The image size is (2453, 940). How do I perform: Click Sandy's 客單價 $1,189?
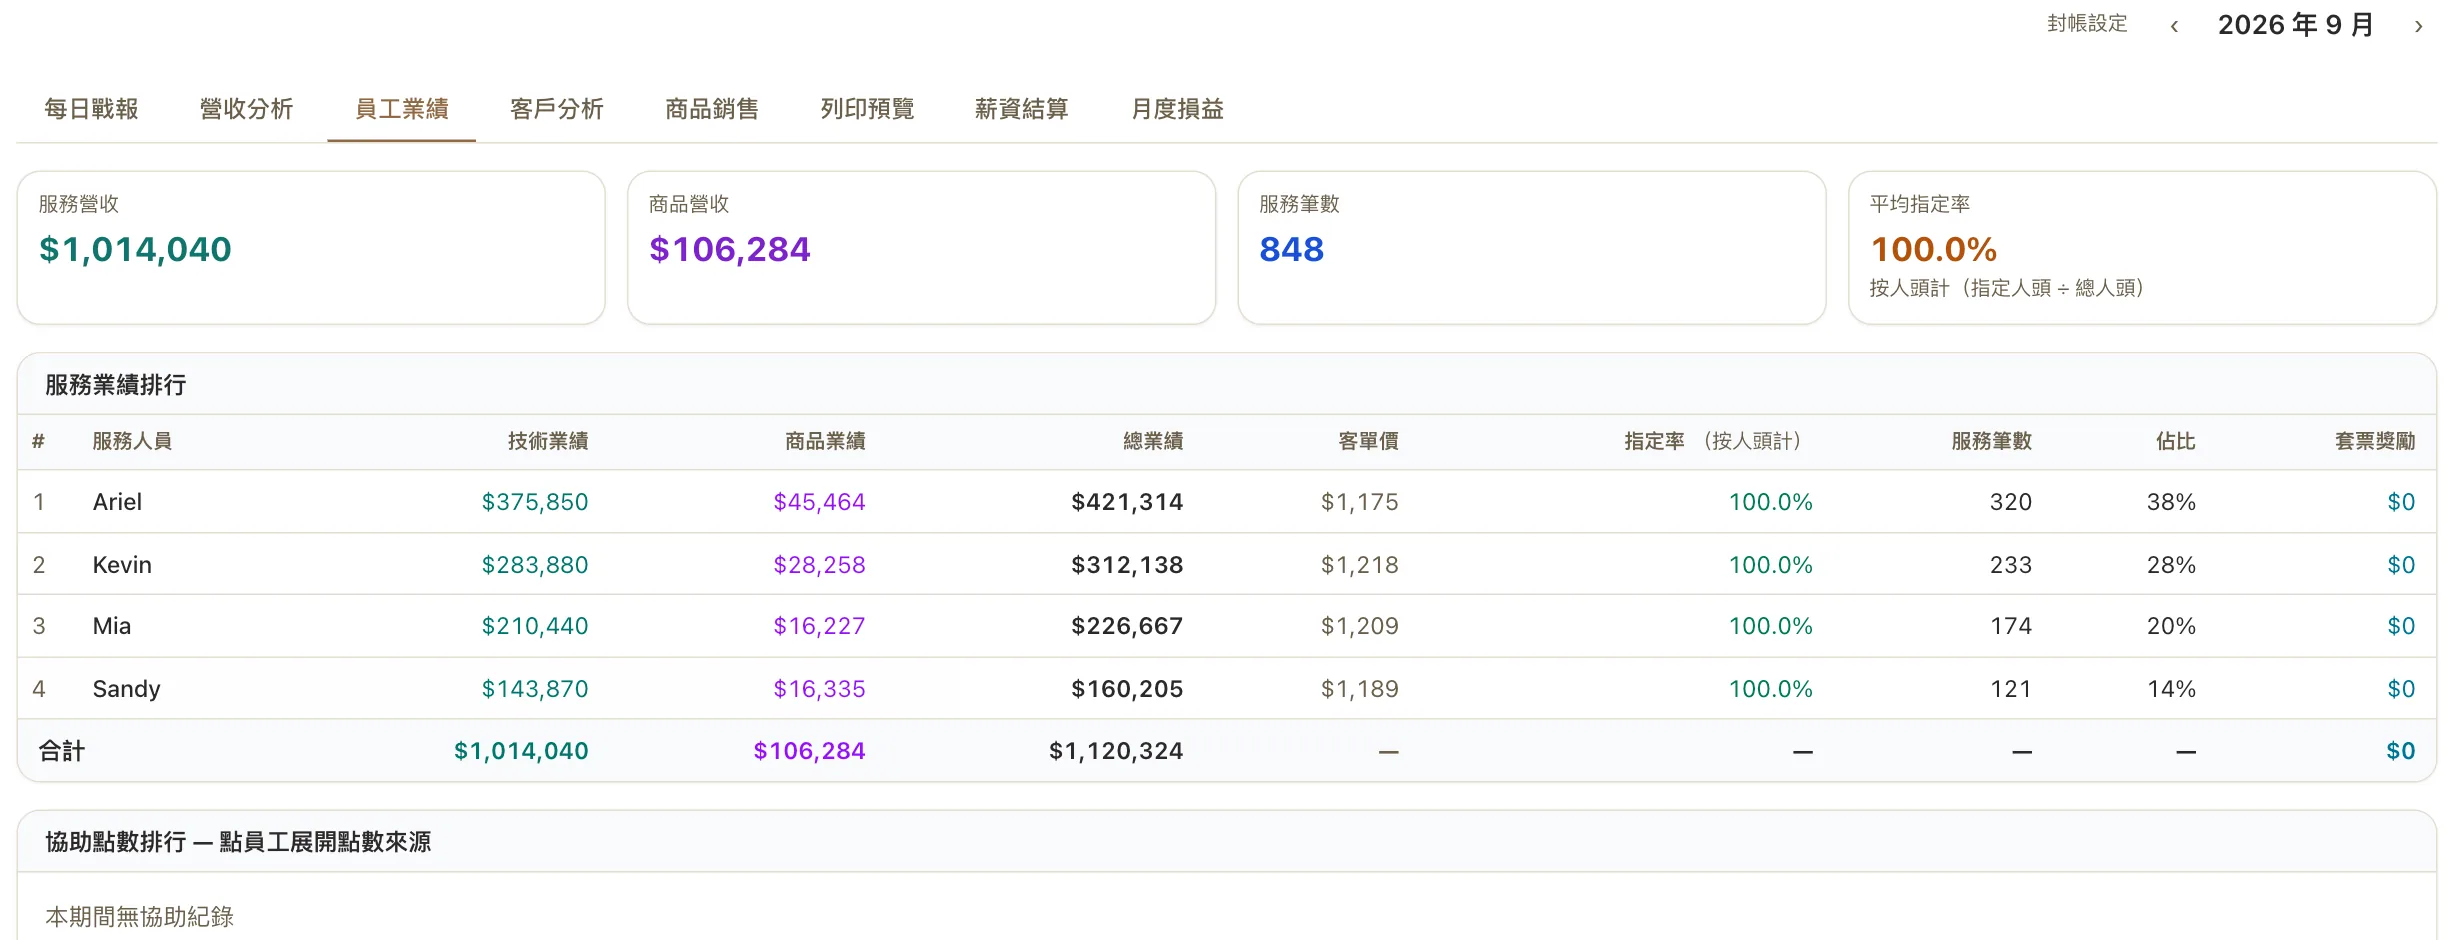(1359, 689)
